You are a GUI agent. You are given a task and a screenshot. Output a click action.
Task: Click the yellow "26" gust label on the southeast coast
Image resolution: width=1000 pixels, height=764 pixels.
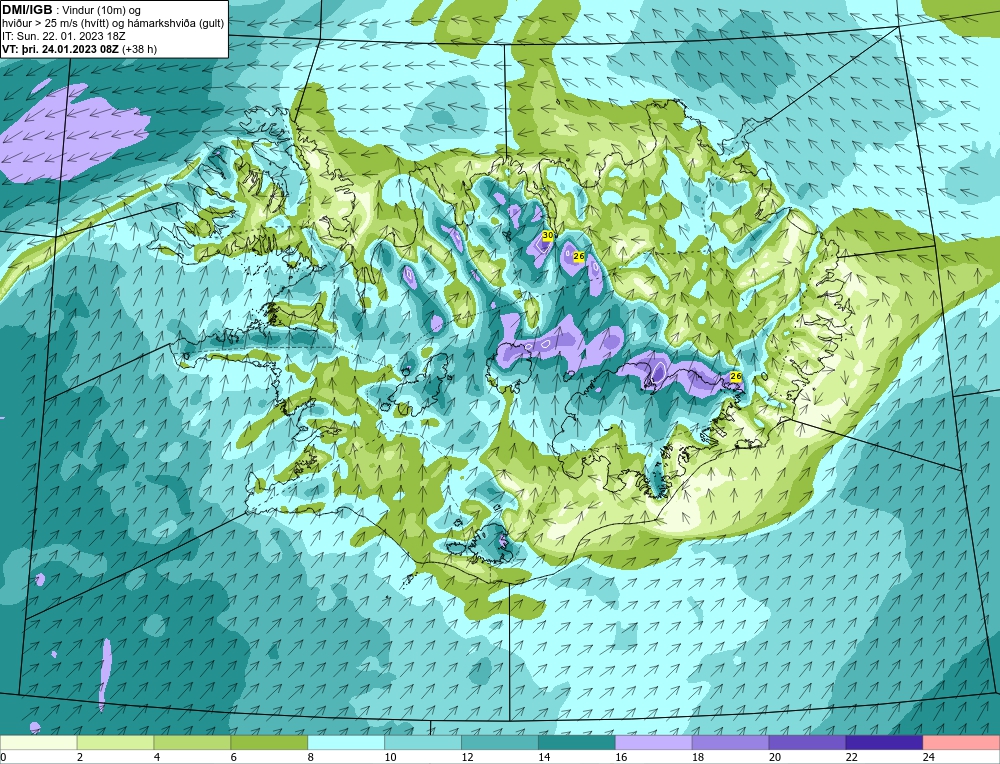click(735, 377)
